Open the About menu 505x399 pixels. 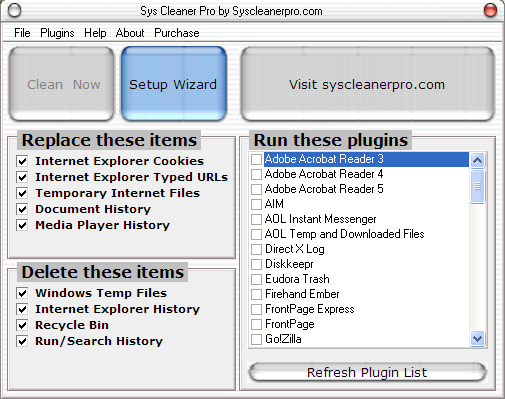(130, 33)
